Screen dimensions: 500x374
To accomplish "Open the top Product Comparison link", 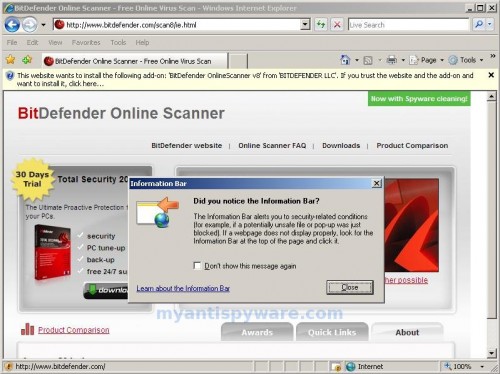I will click(x=412, y=146).
